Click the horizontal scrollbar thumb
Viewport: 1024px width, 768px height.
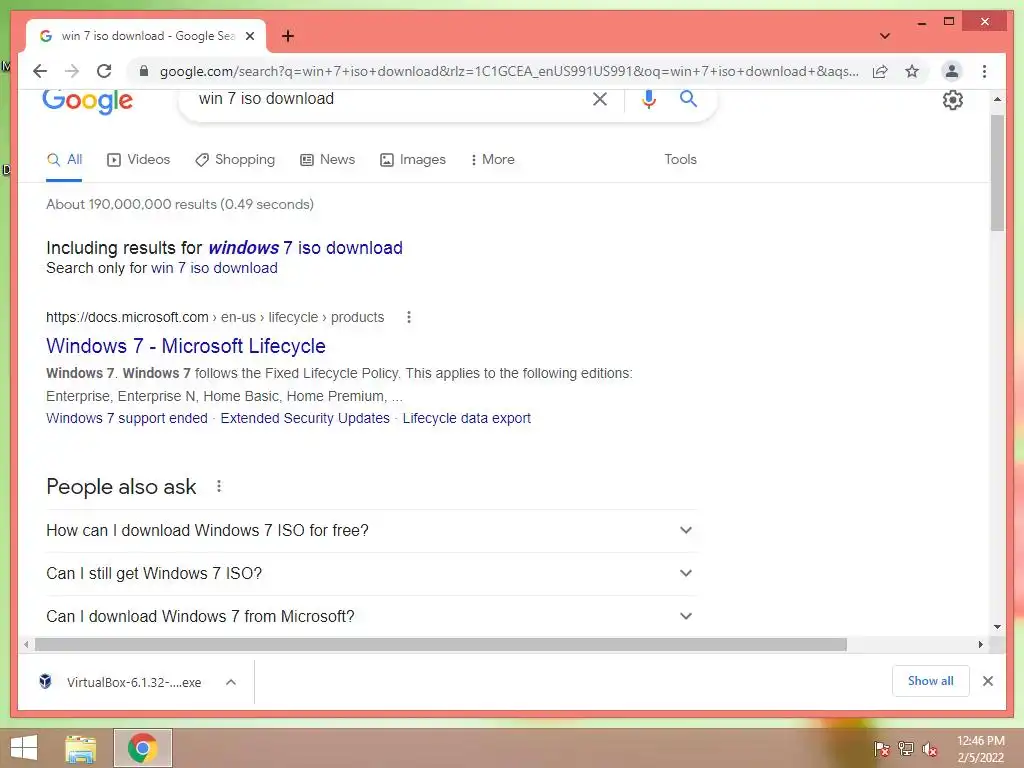(441, 645)
